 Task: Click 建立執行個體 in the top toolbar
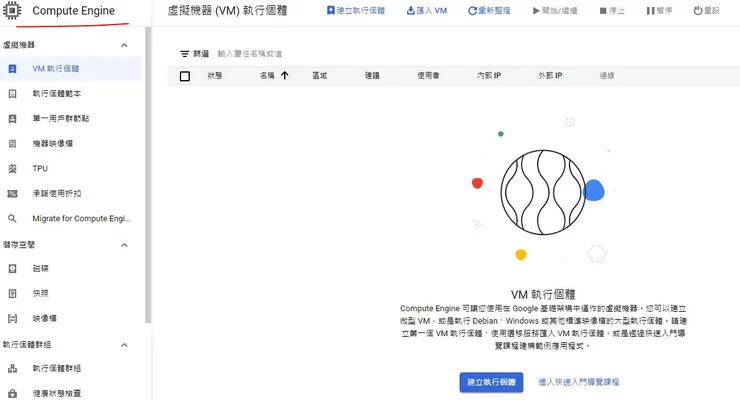click(356, 10)
